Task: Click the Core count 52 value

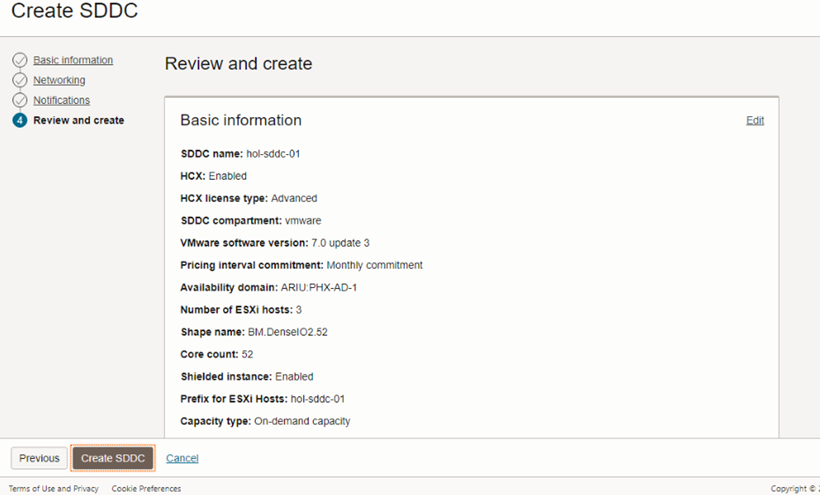Action: click(x=247, y=354)
